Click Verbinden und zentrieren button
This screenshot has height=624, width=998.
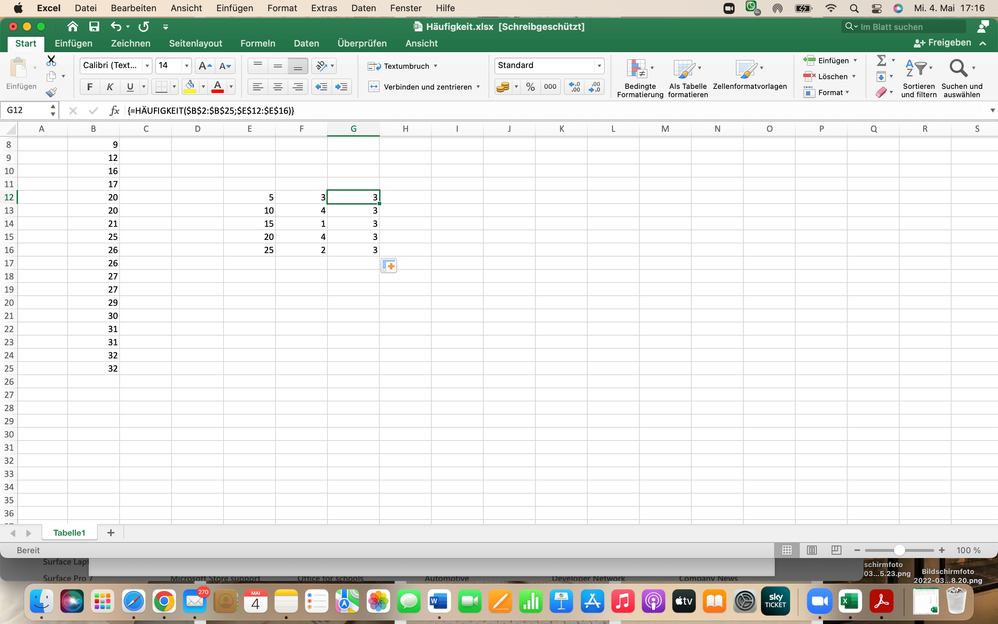pyautogui.click(x=423, y=87)
